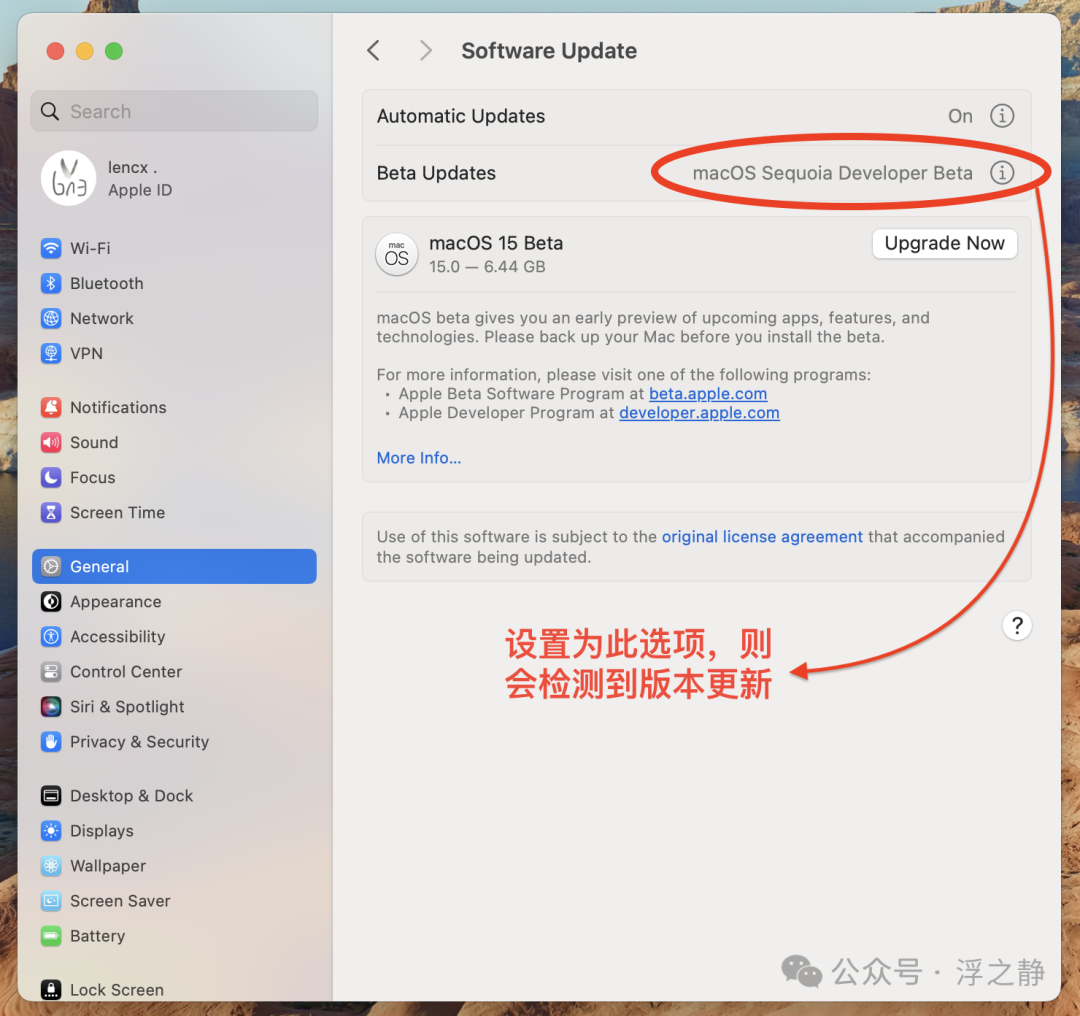Select the Sound speaker icon
The width and height of the screenshot is (1080, 1016).
coord(51,442)
